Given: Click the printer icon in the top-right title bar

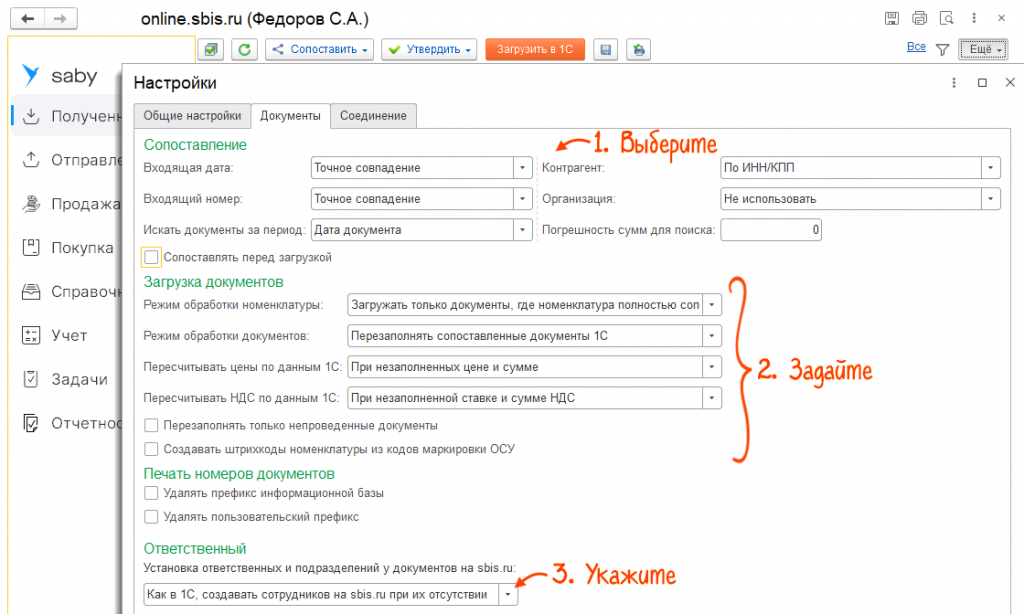Looking at the screenshot, I should click(920, 18).
